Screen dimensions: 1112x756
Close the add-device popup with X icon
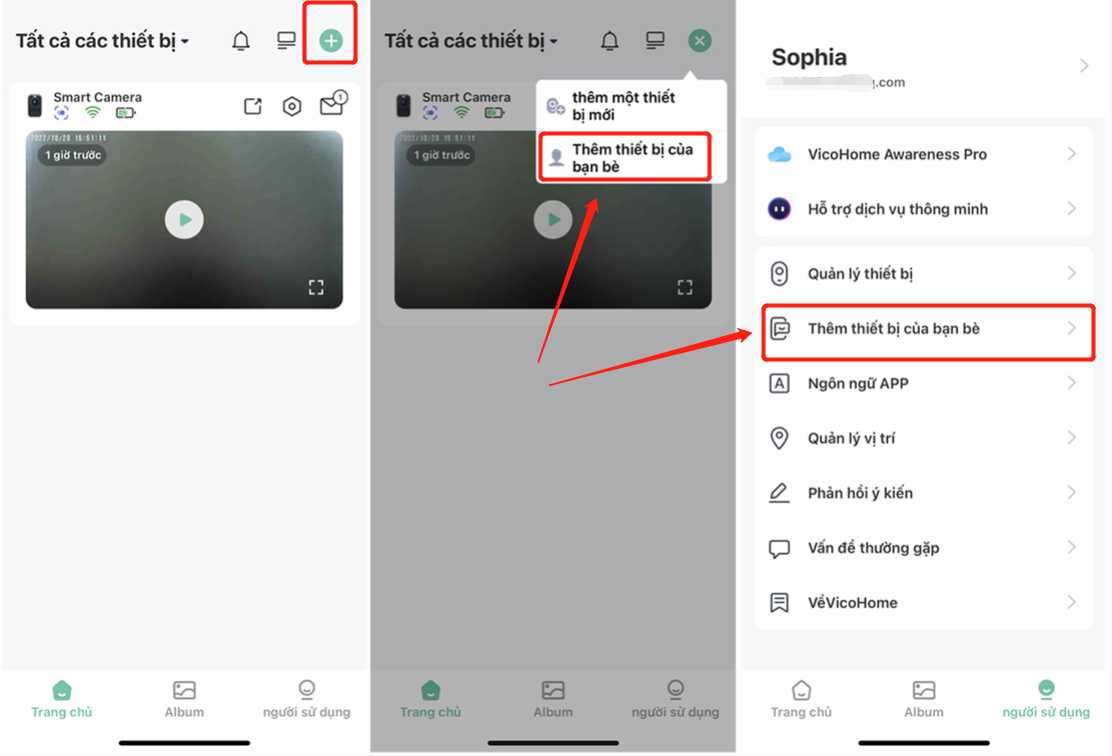tap(699, 40)
